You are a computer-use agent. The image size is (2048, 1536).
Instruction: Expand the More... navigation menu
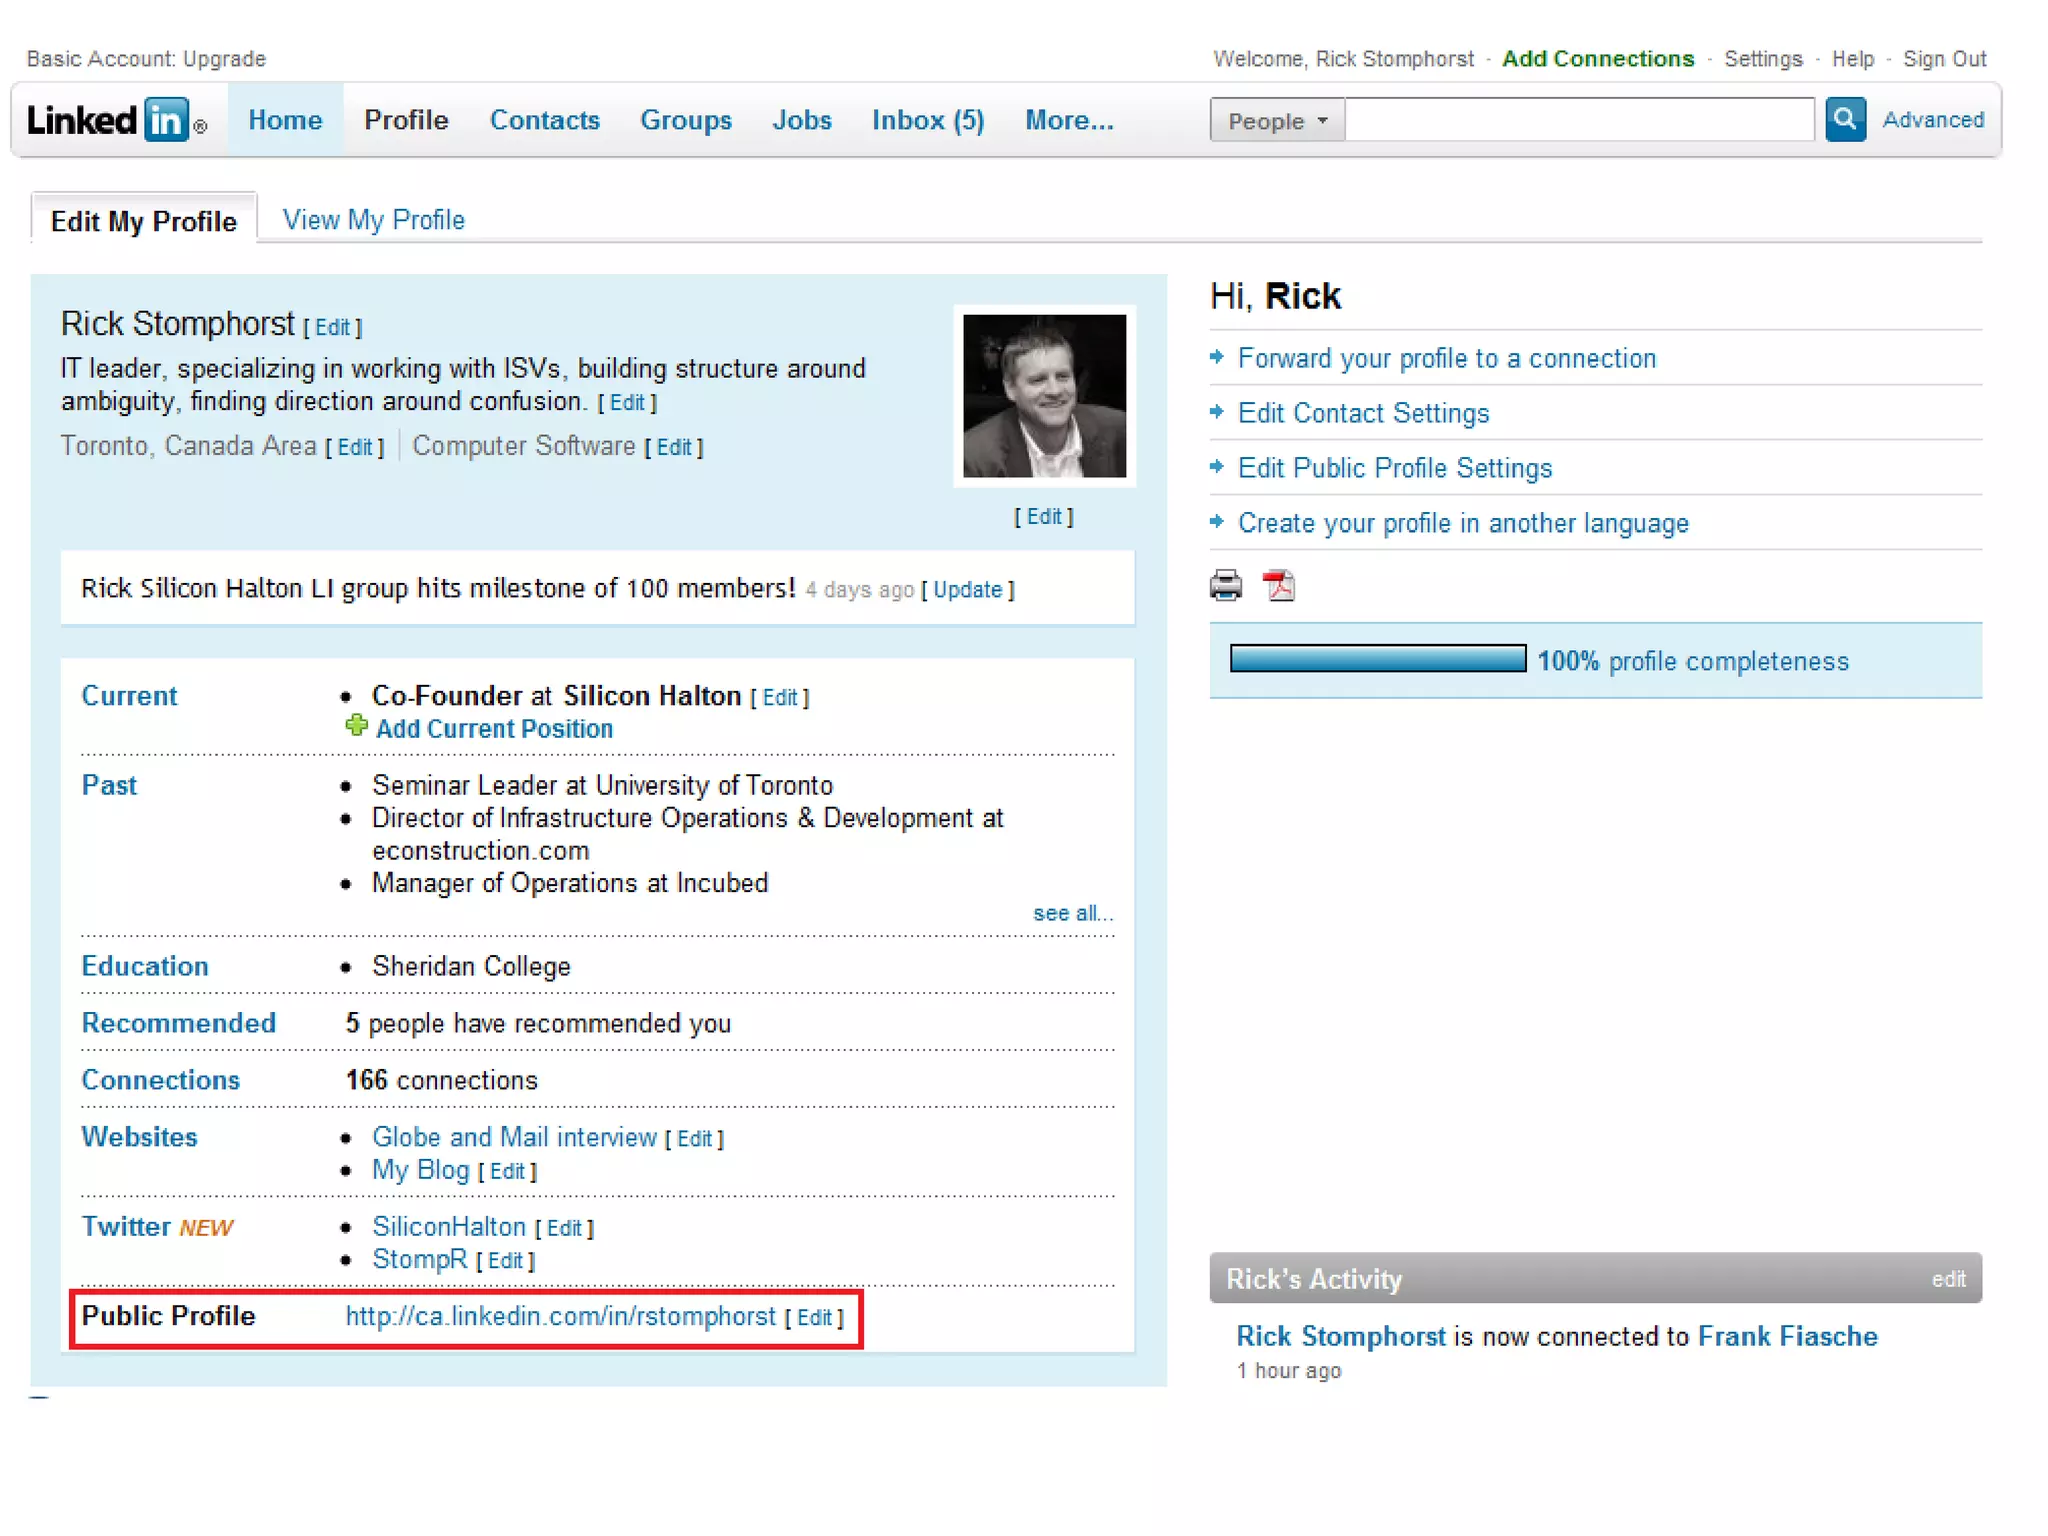pos(1068,120)
